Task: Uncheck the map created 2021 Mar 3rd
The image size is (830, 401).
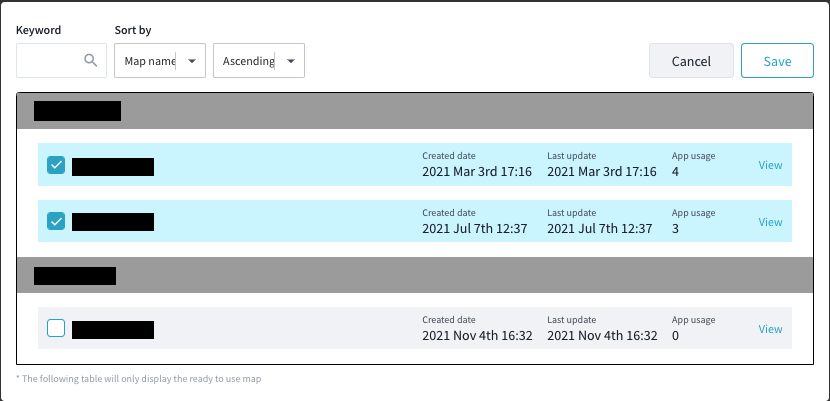Action: click(56, 165)
